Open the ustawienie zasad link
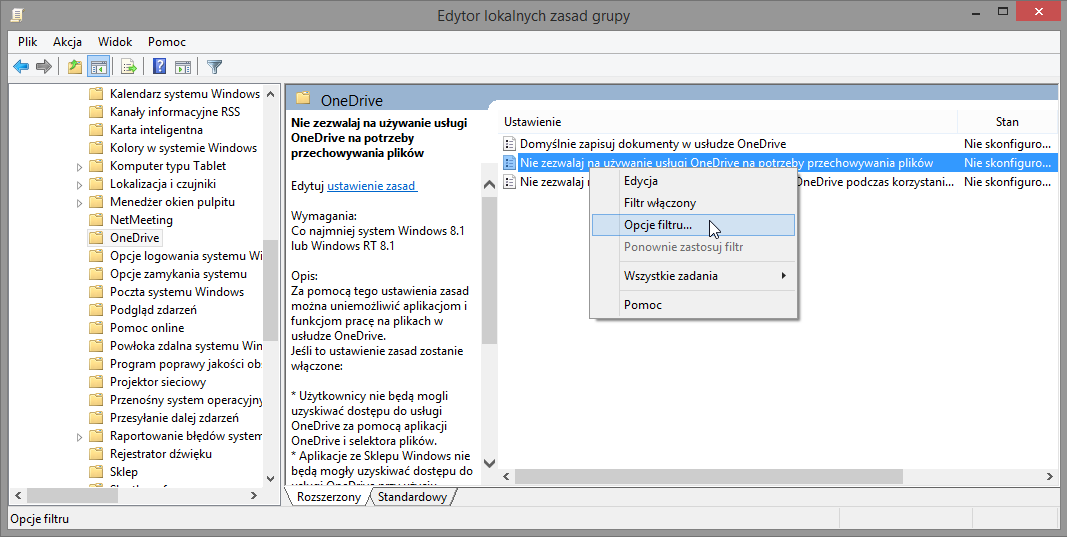 [372, 185]
